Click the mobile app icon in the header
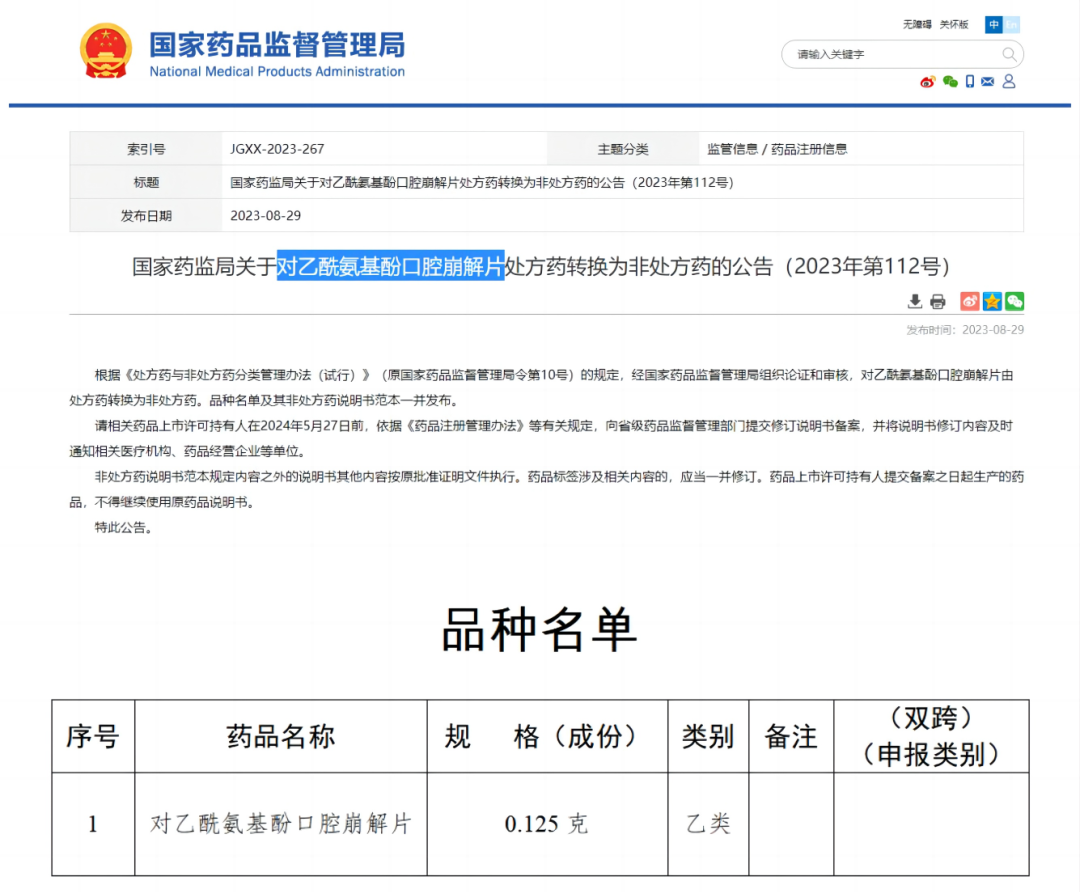Viewport: 1080px width, 892px height. (970, 82)
